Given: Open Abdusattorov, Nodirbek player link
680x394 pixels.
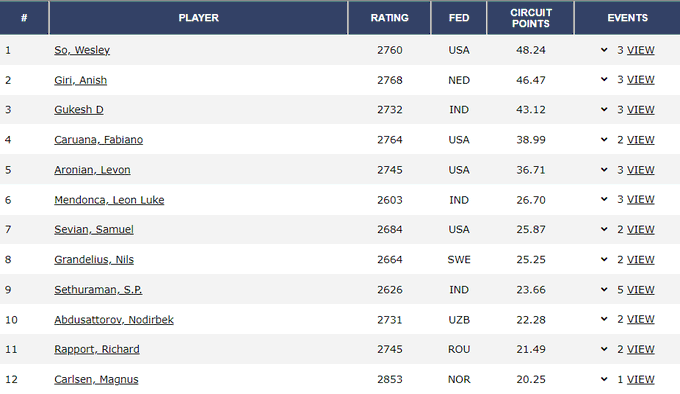Looking at the screenshot, I should pos(114,320).
